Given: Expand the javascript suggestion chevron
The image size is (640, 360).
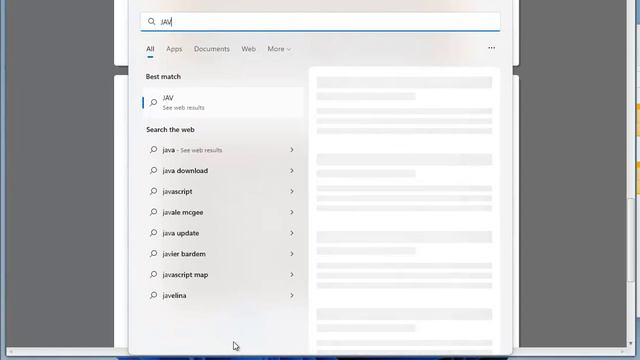Looking at the screenshot, I should click(292, 191).
